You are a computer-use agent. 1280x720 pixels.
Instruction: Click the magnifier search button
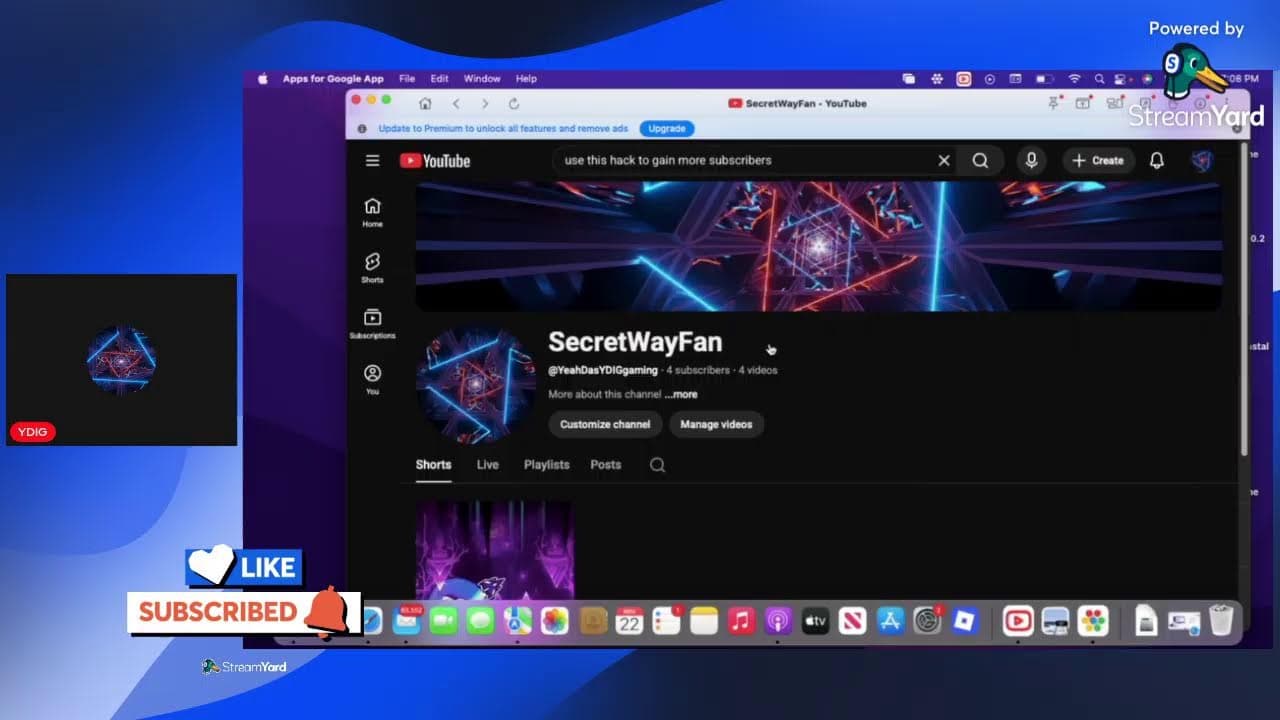[981, 160]
